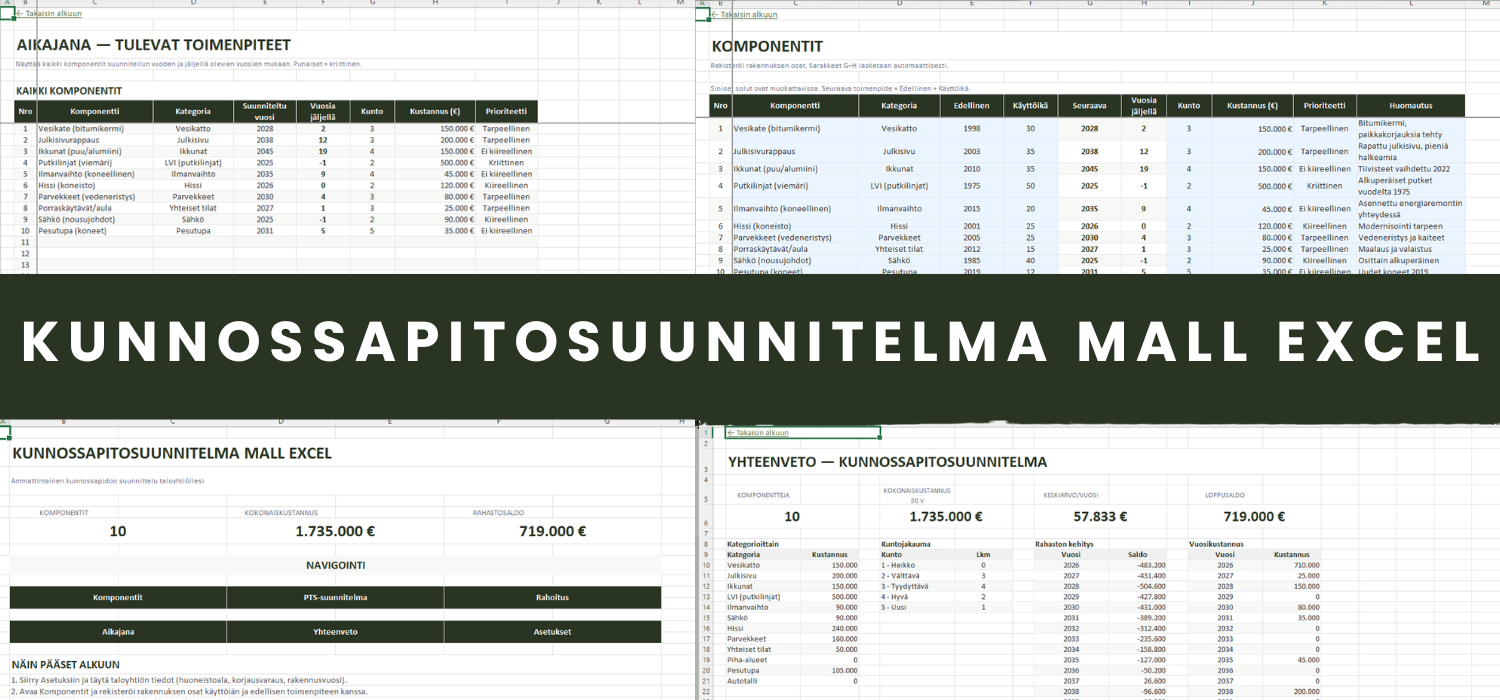The height and width of the screenshot is (700, 1500).
Task: Go to the Rahoitus sheet button
Action: pos(552,597)
